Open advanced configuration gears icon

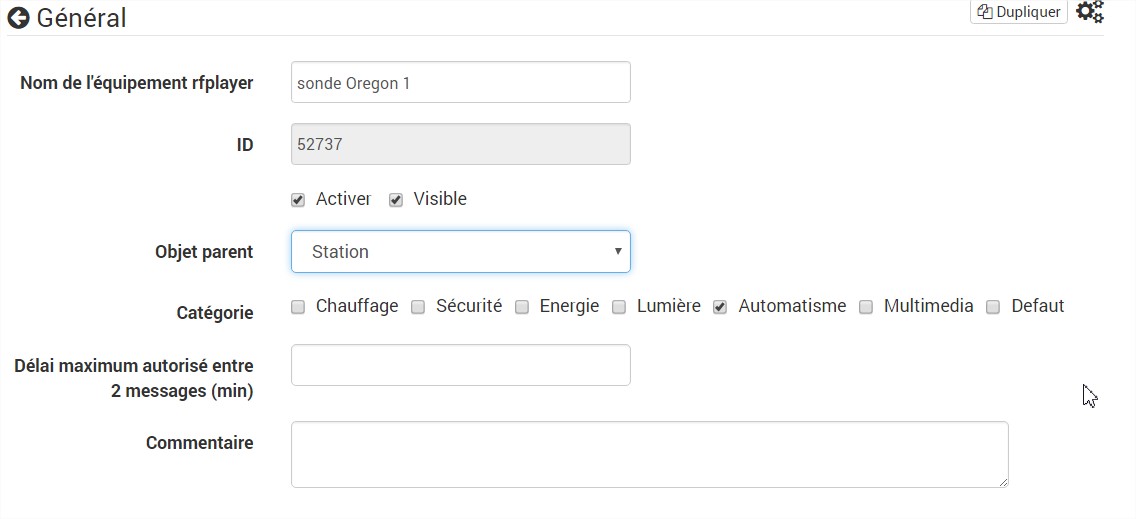[x=1090, y=12]
